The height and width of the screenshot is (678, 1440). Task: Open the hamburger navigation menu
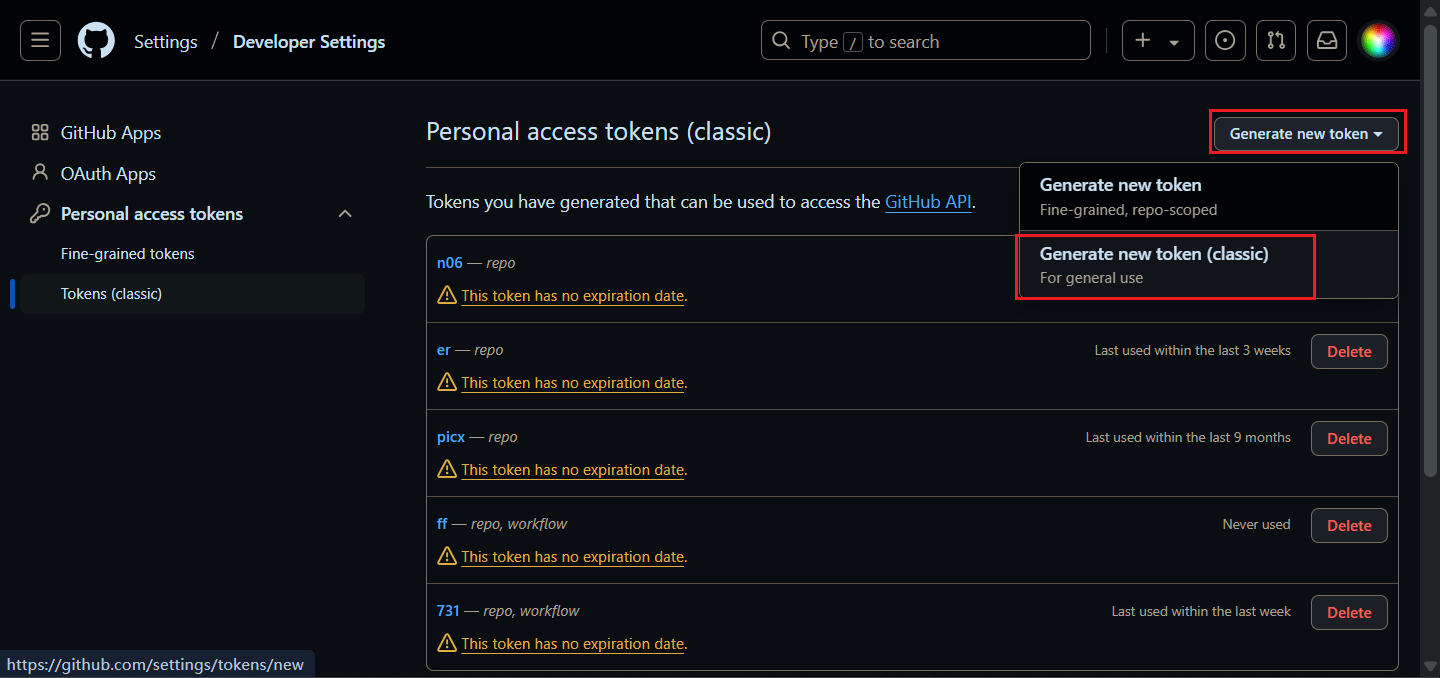pos(40,41)
